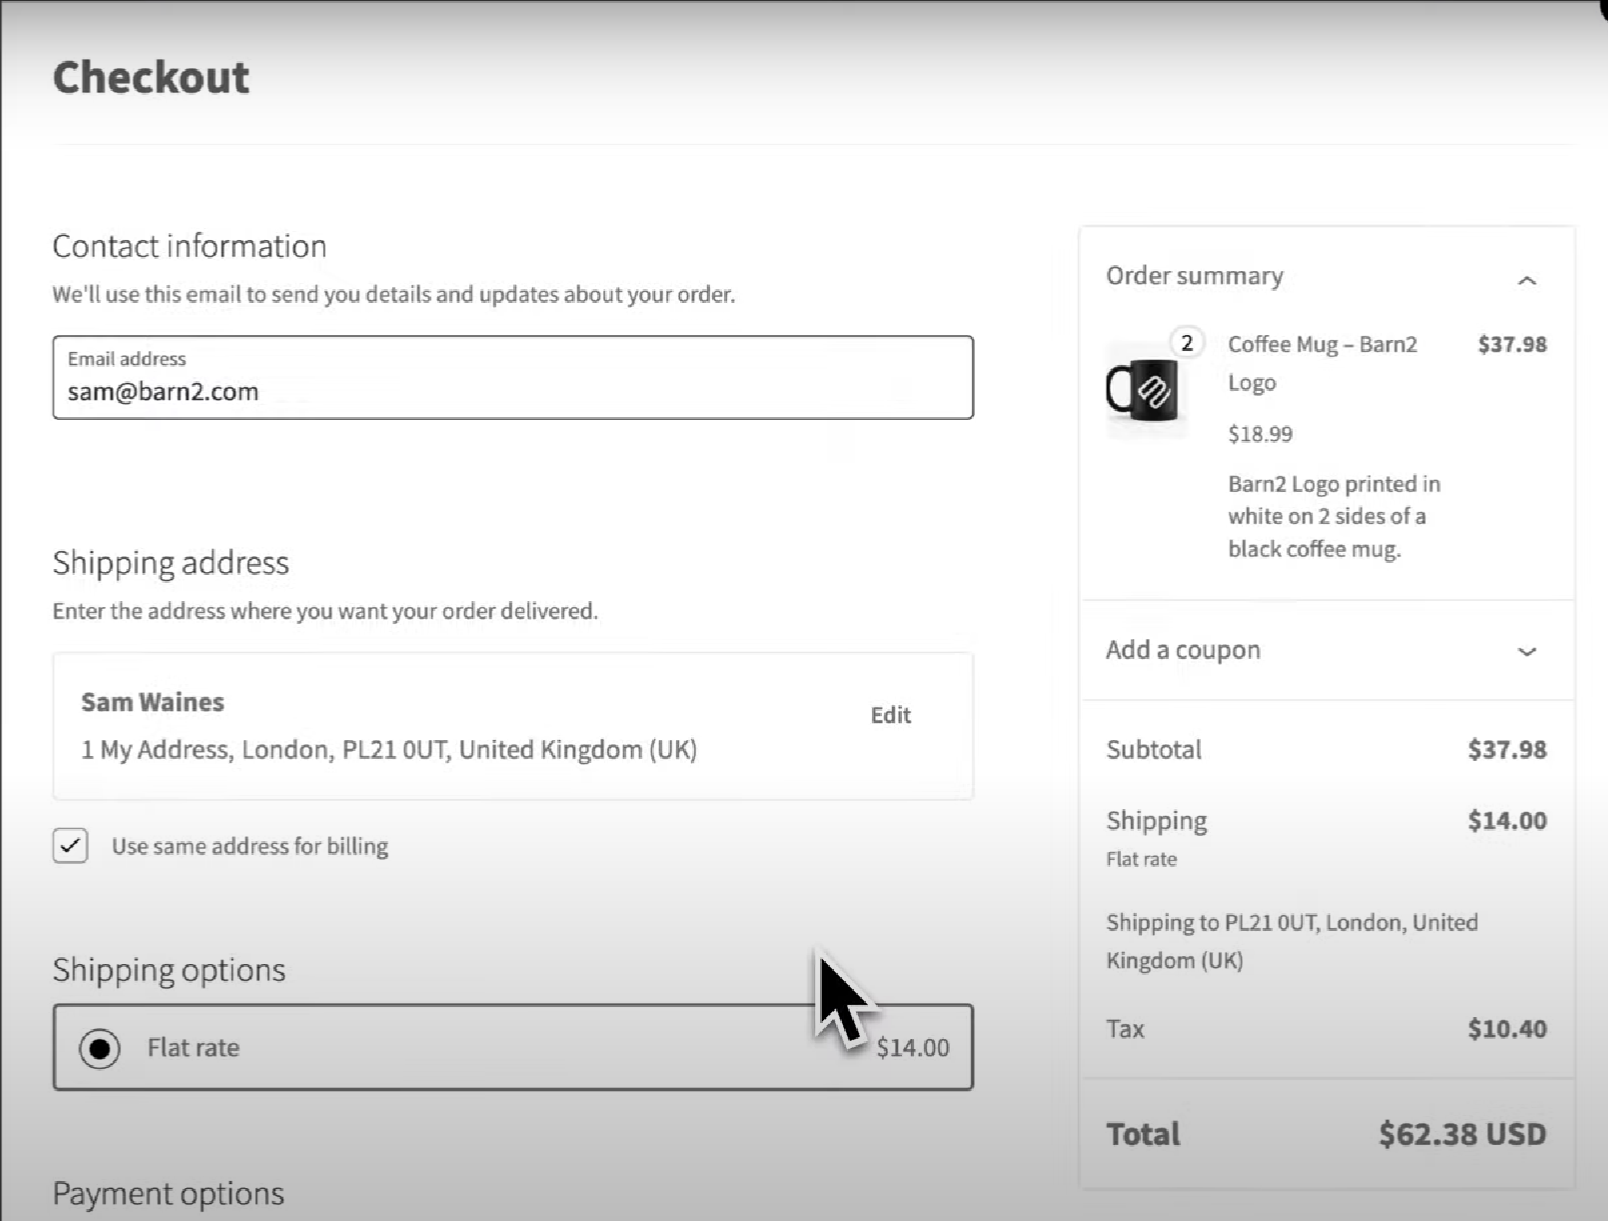Open the Add a coupon dropdown arrow
1608x1221 pixels.
point(1527,652)
